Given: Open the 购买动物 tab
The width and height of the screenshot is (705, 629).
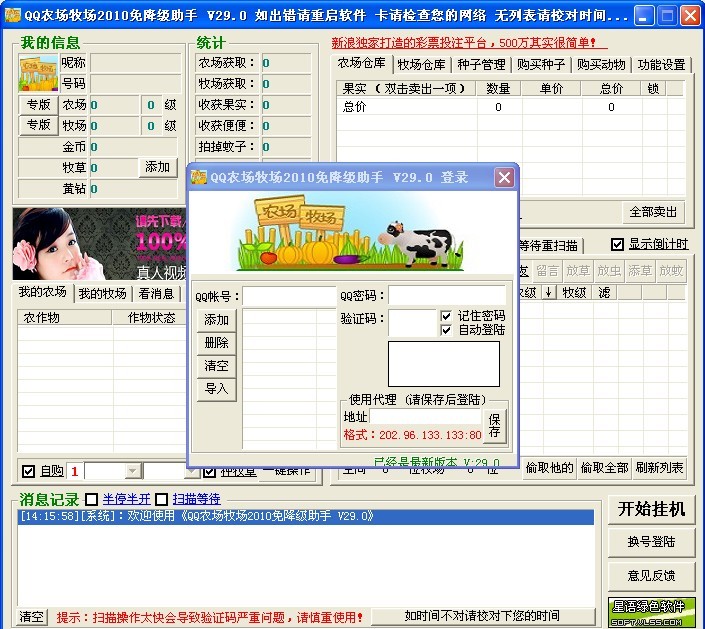Looking at the screenshot, I should [601, 65].
